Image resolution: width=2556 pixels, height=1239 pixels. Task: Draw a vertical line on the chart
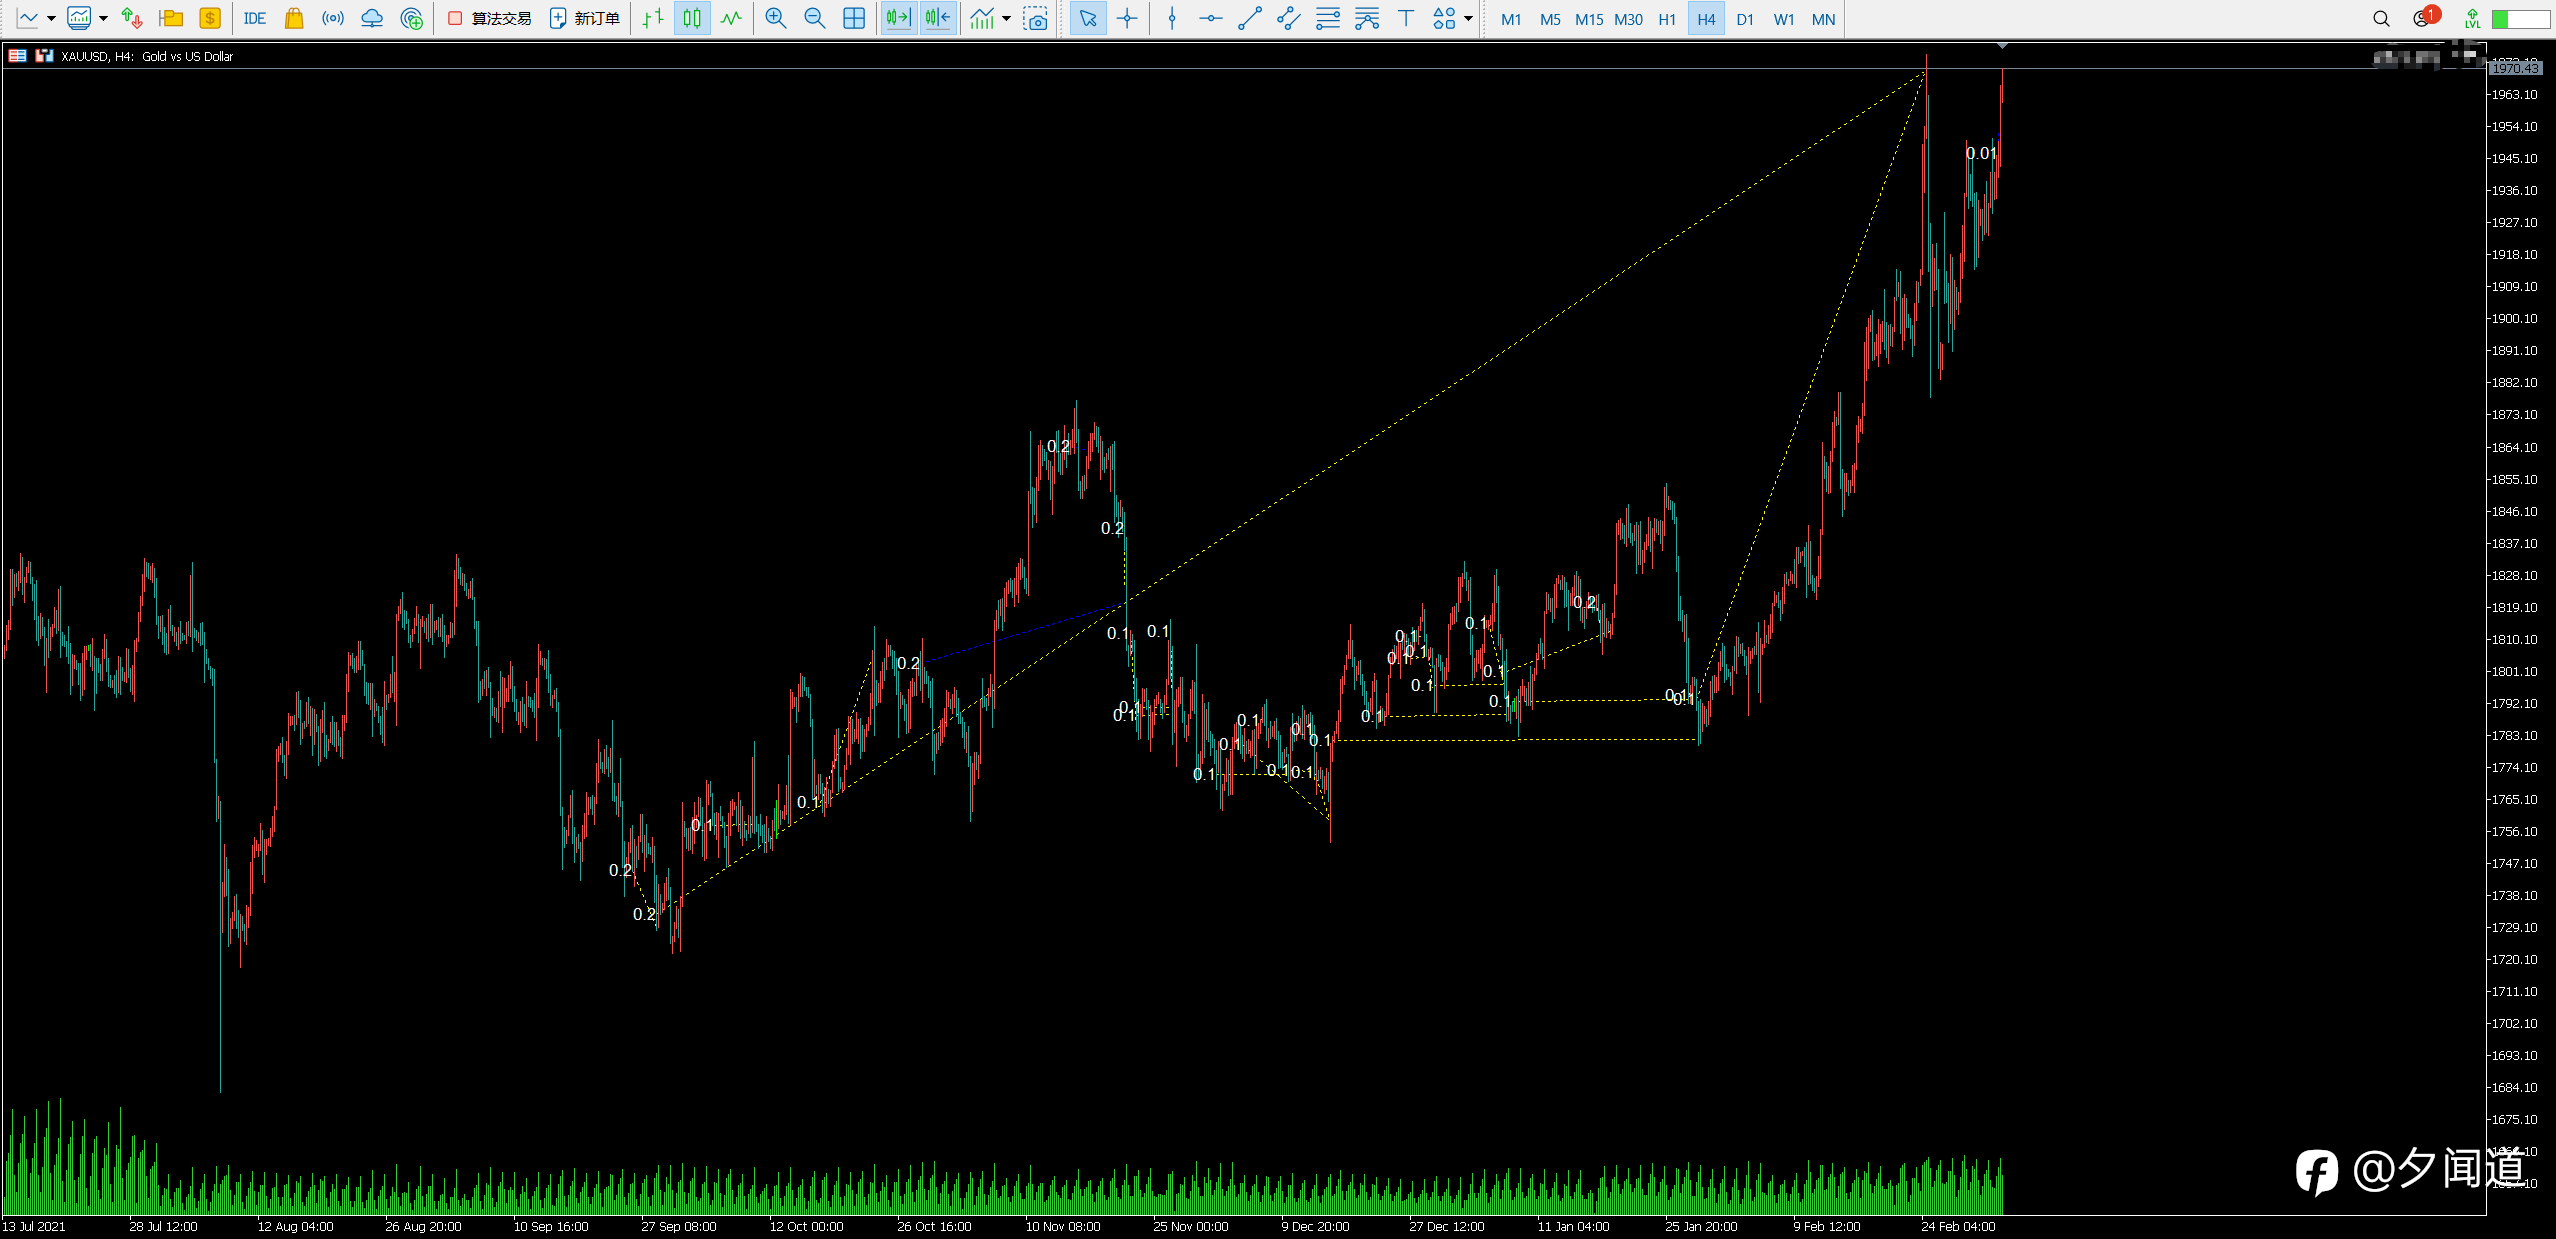(x=1172, y=19)
